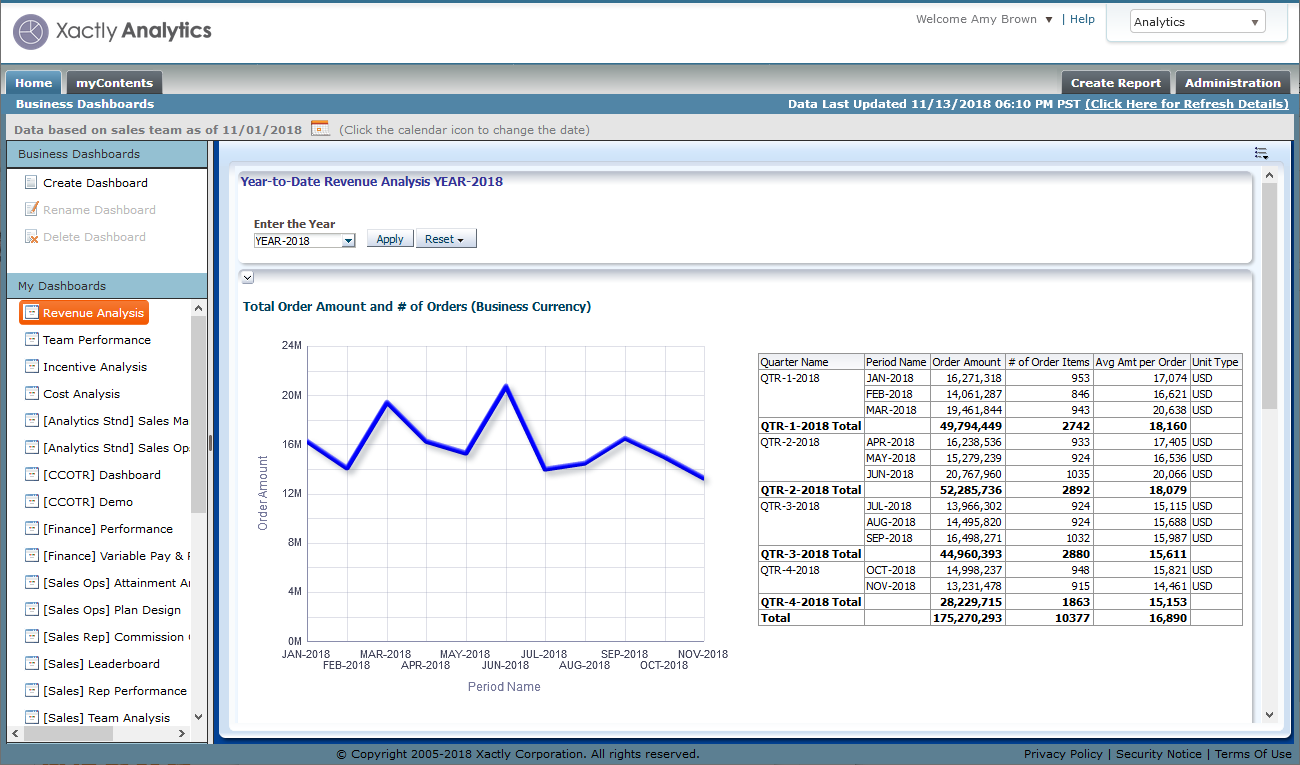Open Click Here for Refresh Details link
1300x765 pixels.
[x=1186, y=104]
